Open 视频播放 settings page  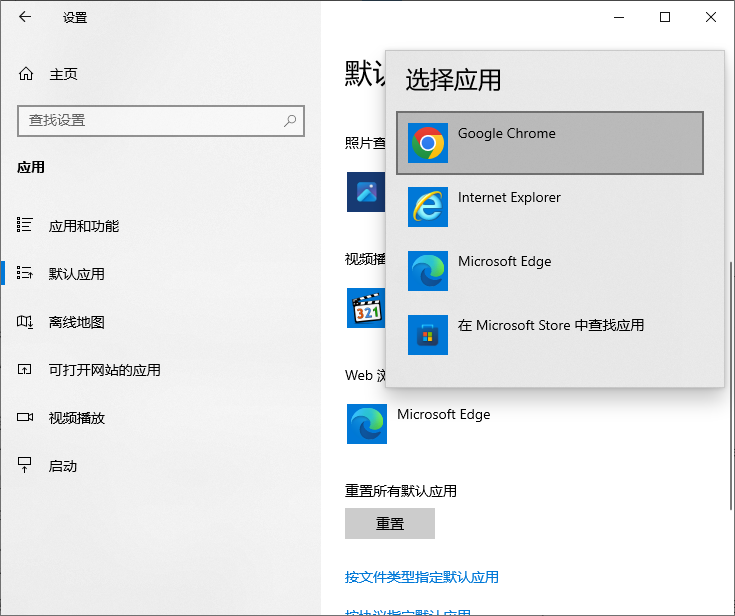tap(77, 418)
